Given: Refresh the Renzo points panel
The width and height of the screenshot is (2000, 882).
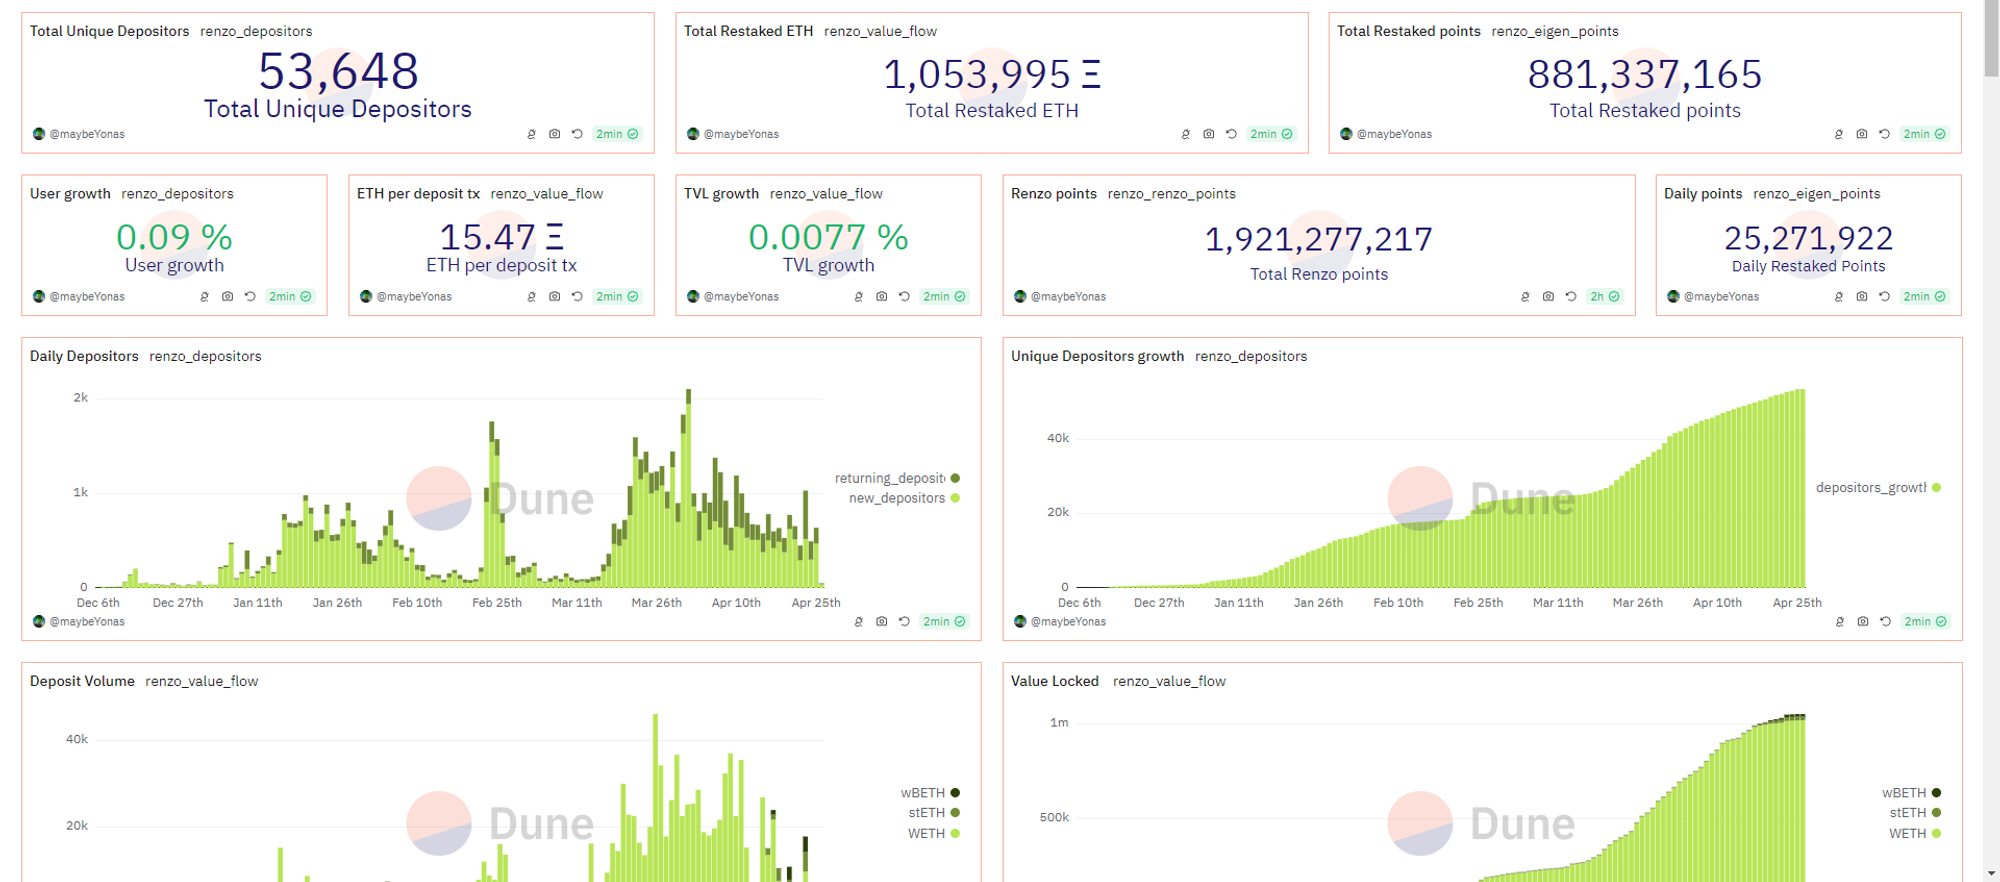Looking at the screenshot, I should pyautogui.click(x=1571, y=297).
